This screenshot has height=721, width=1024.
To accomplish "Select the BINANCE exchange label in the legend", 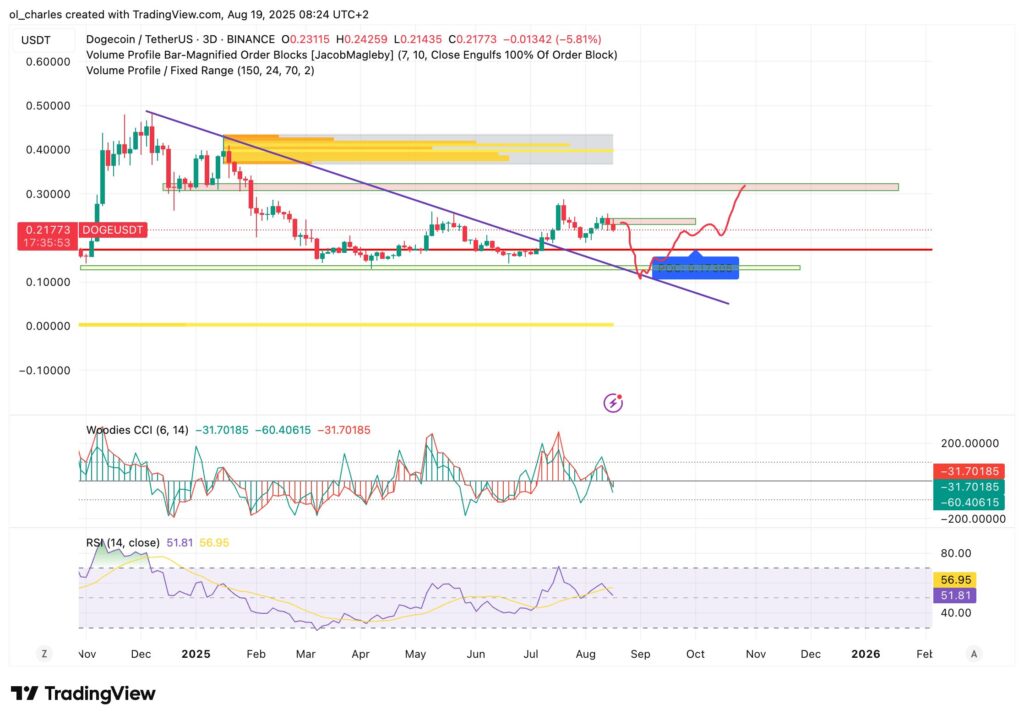I will coord(253,39).
